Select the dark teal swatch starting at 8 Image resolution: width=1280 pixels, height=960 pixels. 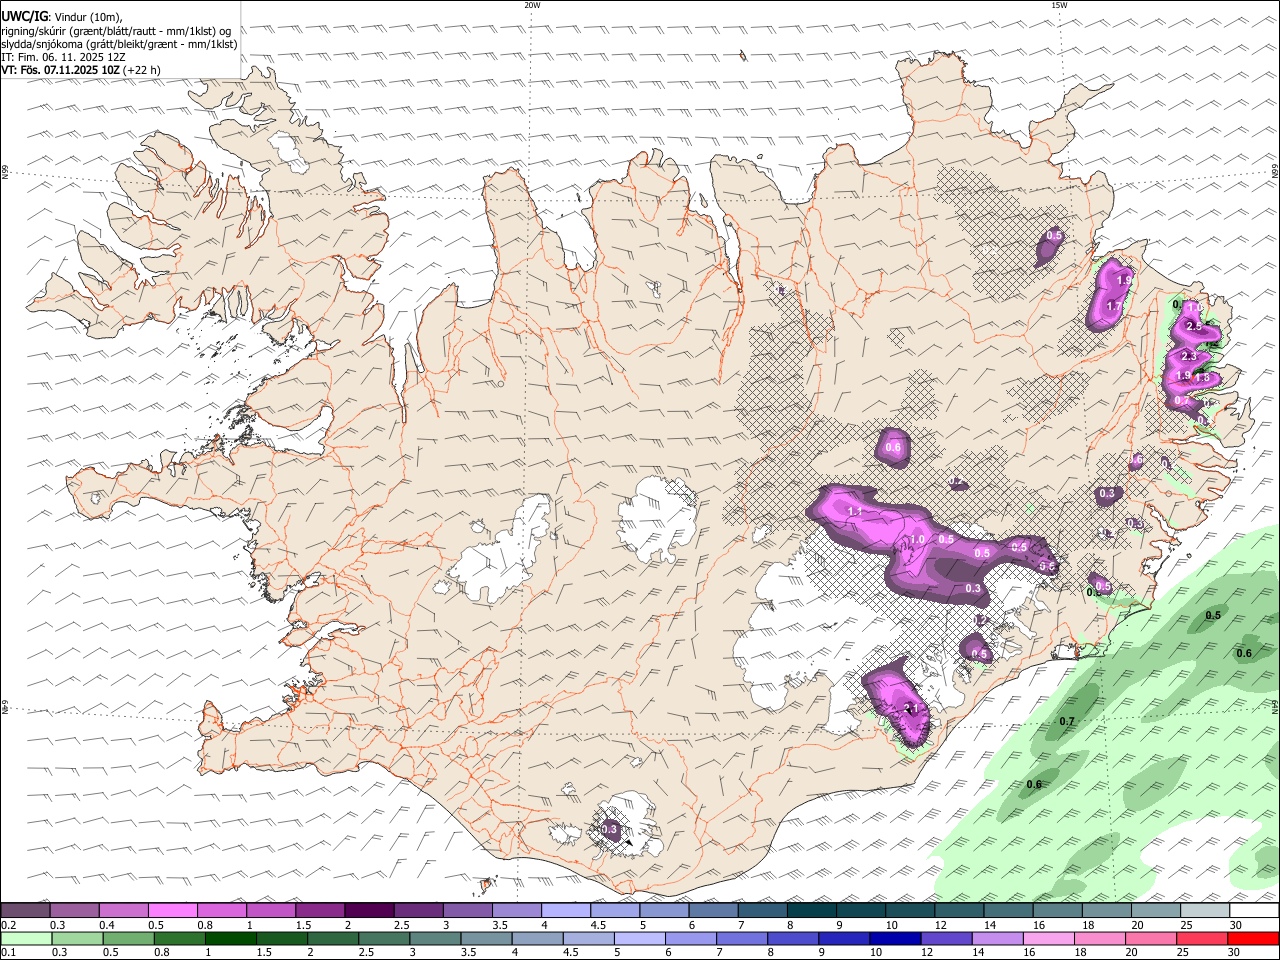point(811,910)
